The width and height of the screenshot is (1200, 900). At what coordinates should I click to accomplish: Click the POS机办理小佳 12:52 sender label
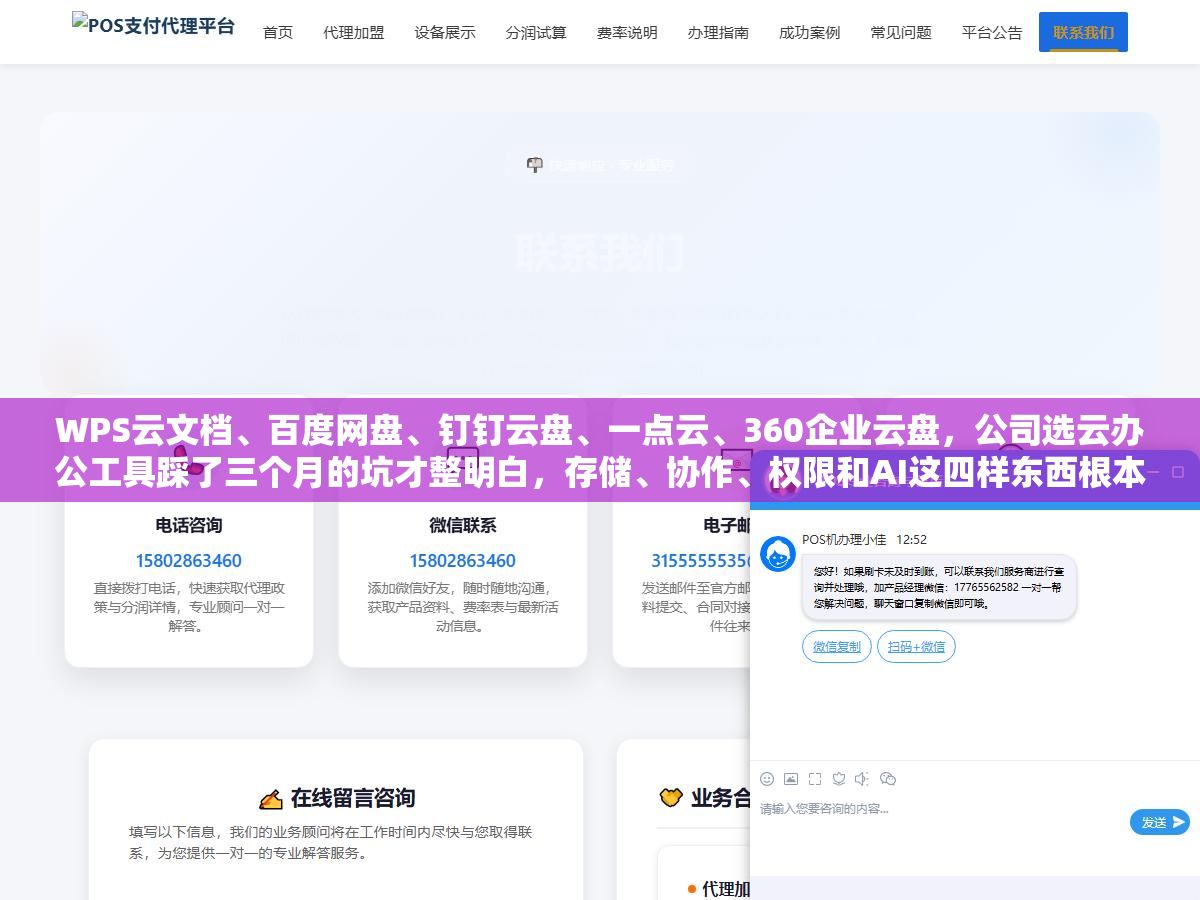(864, 540)
